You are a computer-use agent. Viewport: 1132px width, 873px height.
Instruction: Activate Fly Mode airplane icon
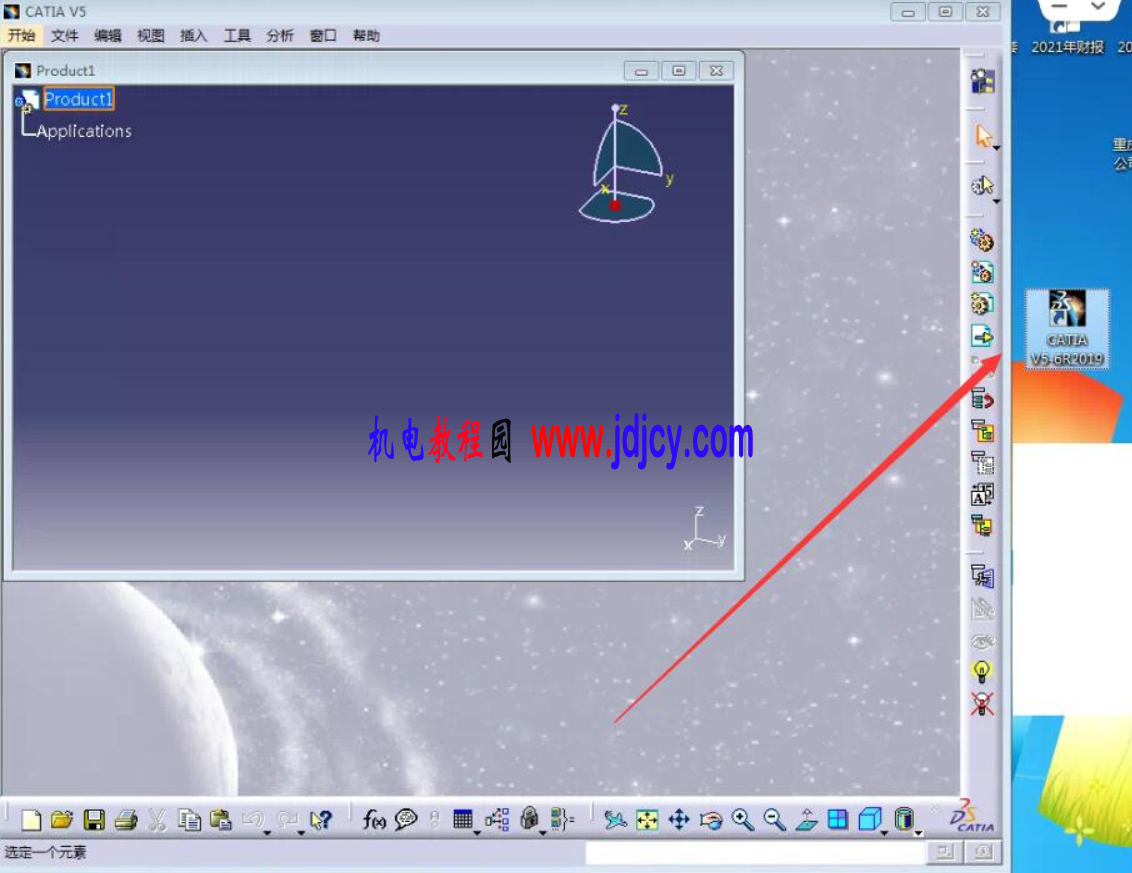tap(615, 820)
